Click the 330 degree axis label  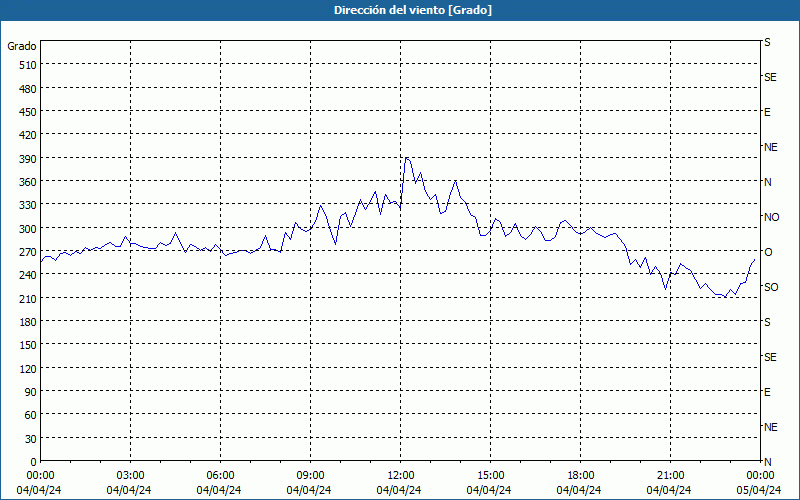[x=28, y=205]
